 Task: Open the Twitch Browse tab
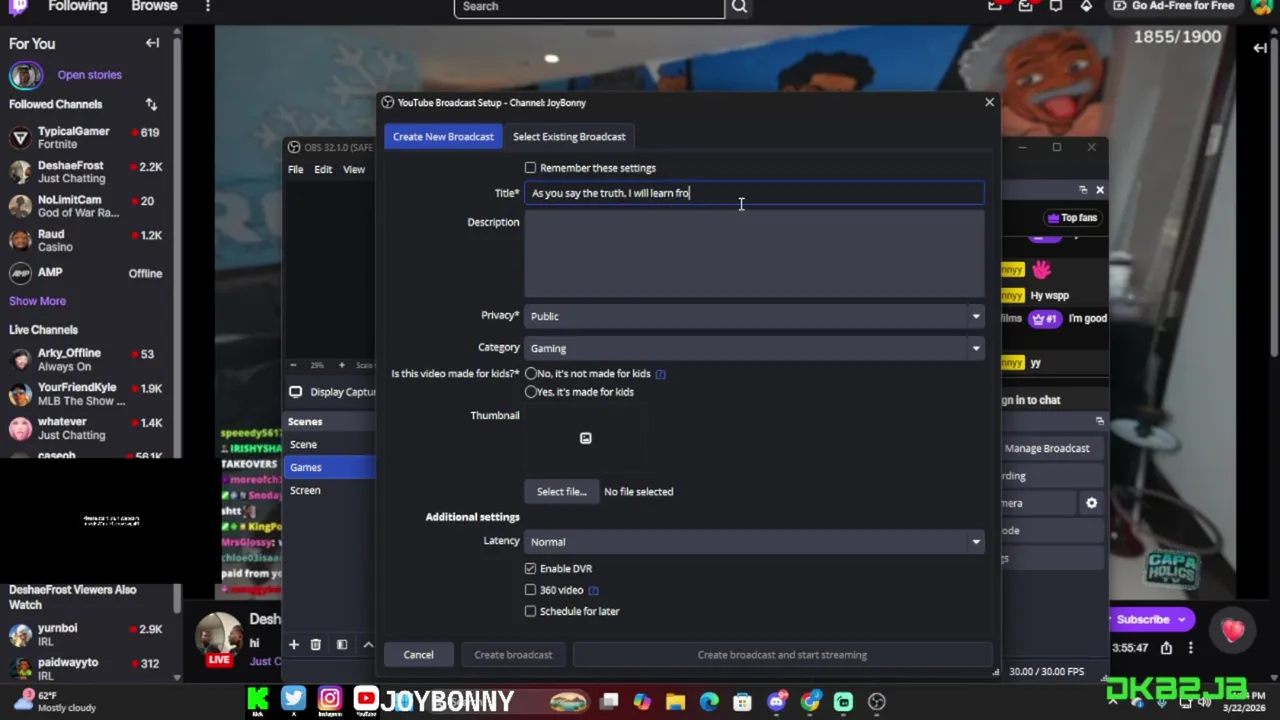pyautogui.click(x=154, y=6)
